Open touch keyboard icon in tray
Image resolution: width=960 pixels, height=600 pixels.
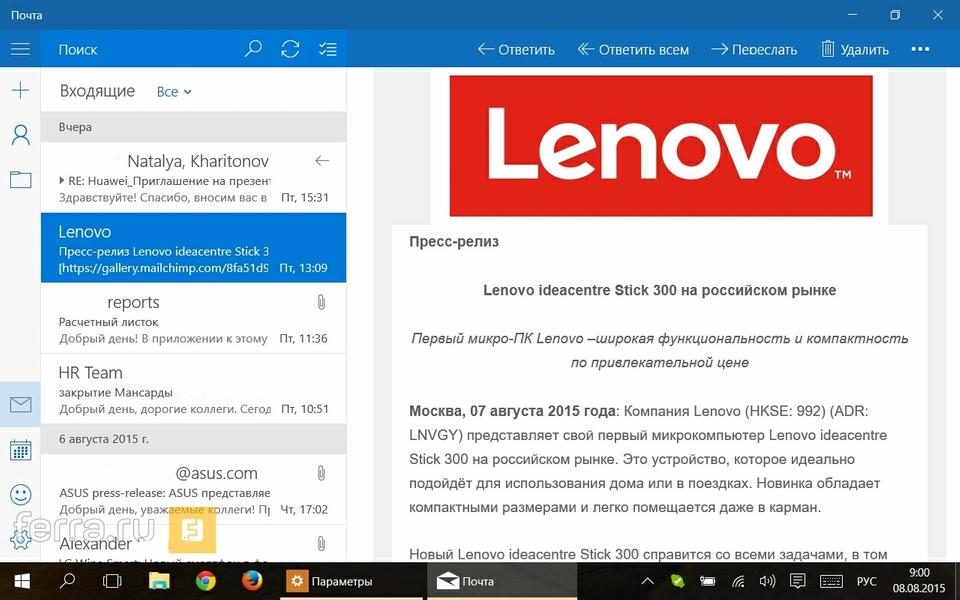coord(831,581)
